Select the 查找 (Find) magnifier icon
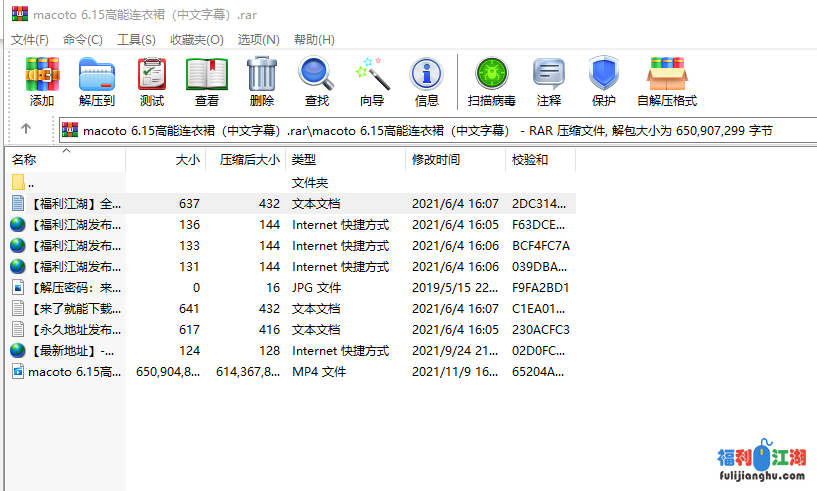The image size is (817, 491). point(317,80)
